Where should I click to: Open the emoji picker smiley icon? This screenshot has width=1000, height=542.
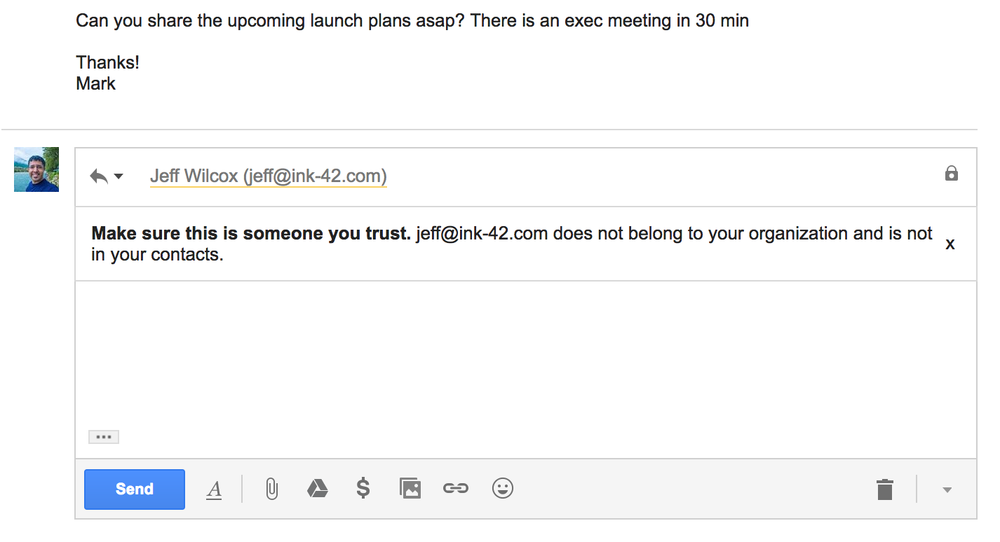(x=503, y=488)
